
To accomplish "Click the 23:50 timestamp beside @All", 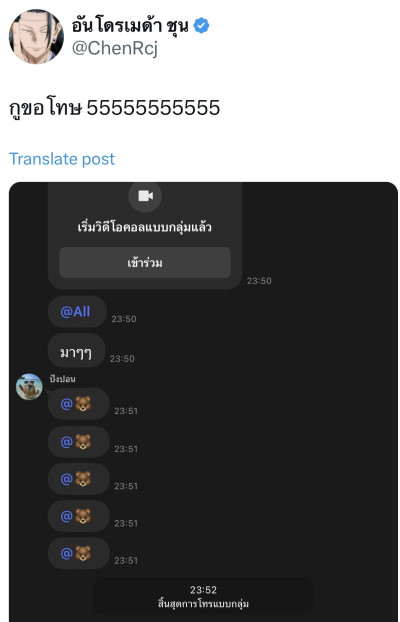I will coord(124,319).
